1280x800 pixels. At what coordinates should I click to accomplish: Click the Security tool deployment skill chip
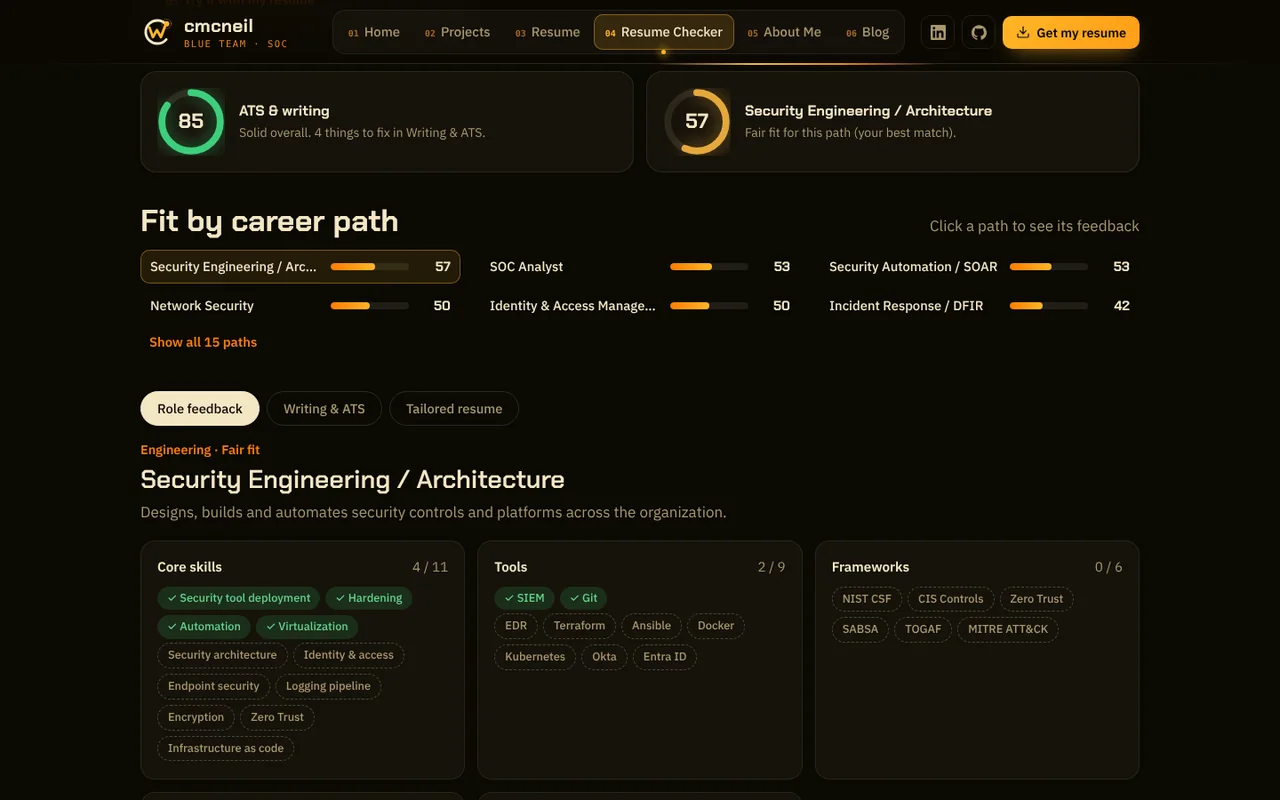[239, 598]
